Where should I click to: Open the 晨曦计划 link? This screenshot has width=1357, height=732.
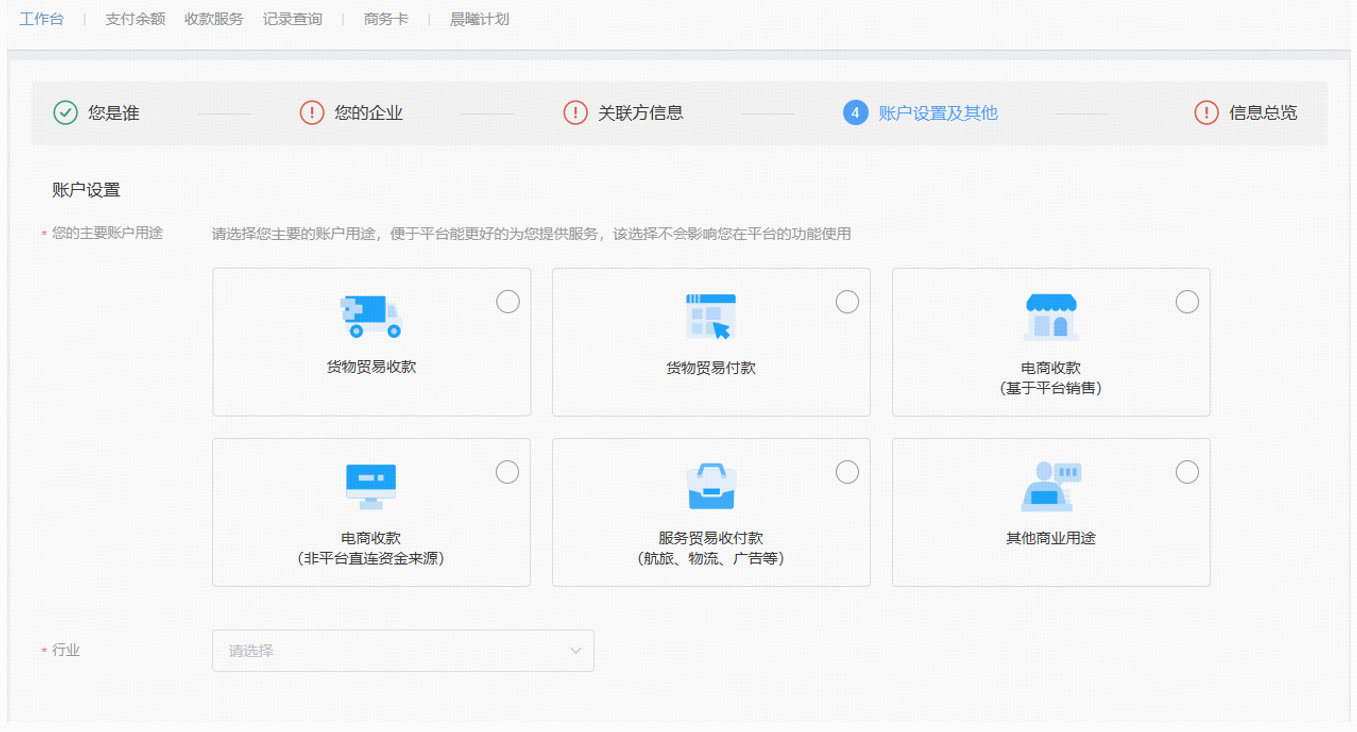pos(479,19)
